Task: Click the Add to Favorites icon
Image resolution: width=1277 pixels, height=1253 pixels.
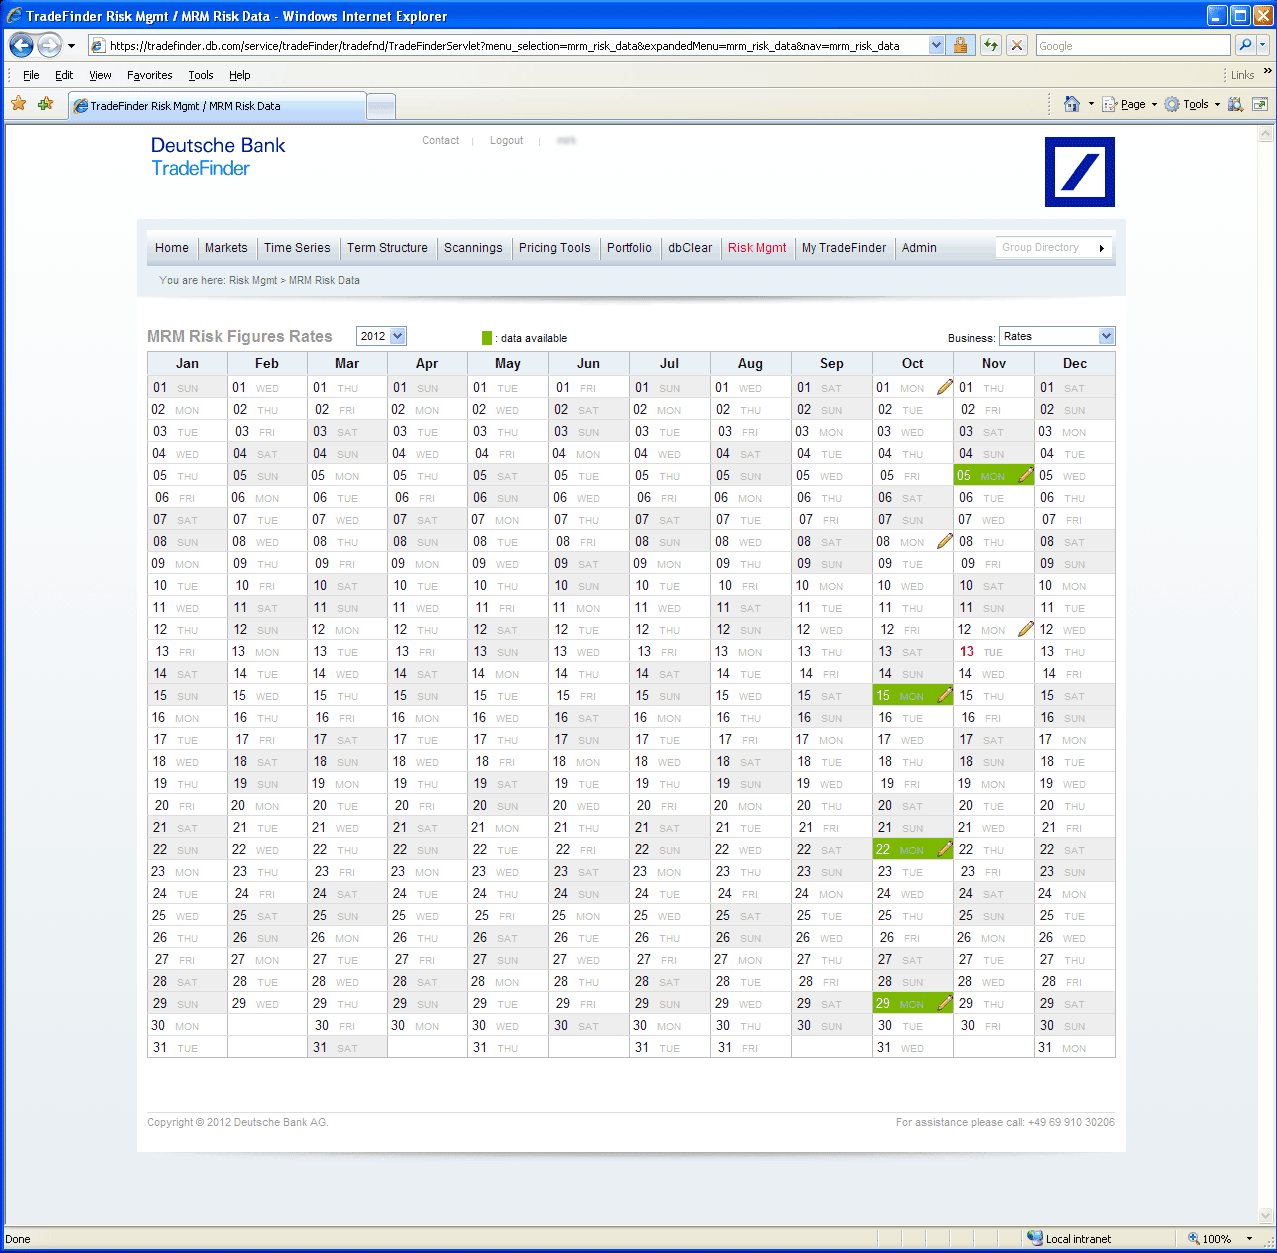Action: click(45, 104)
